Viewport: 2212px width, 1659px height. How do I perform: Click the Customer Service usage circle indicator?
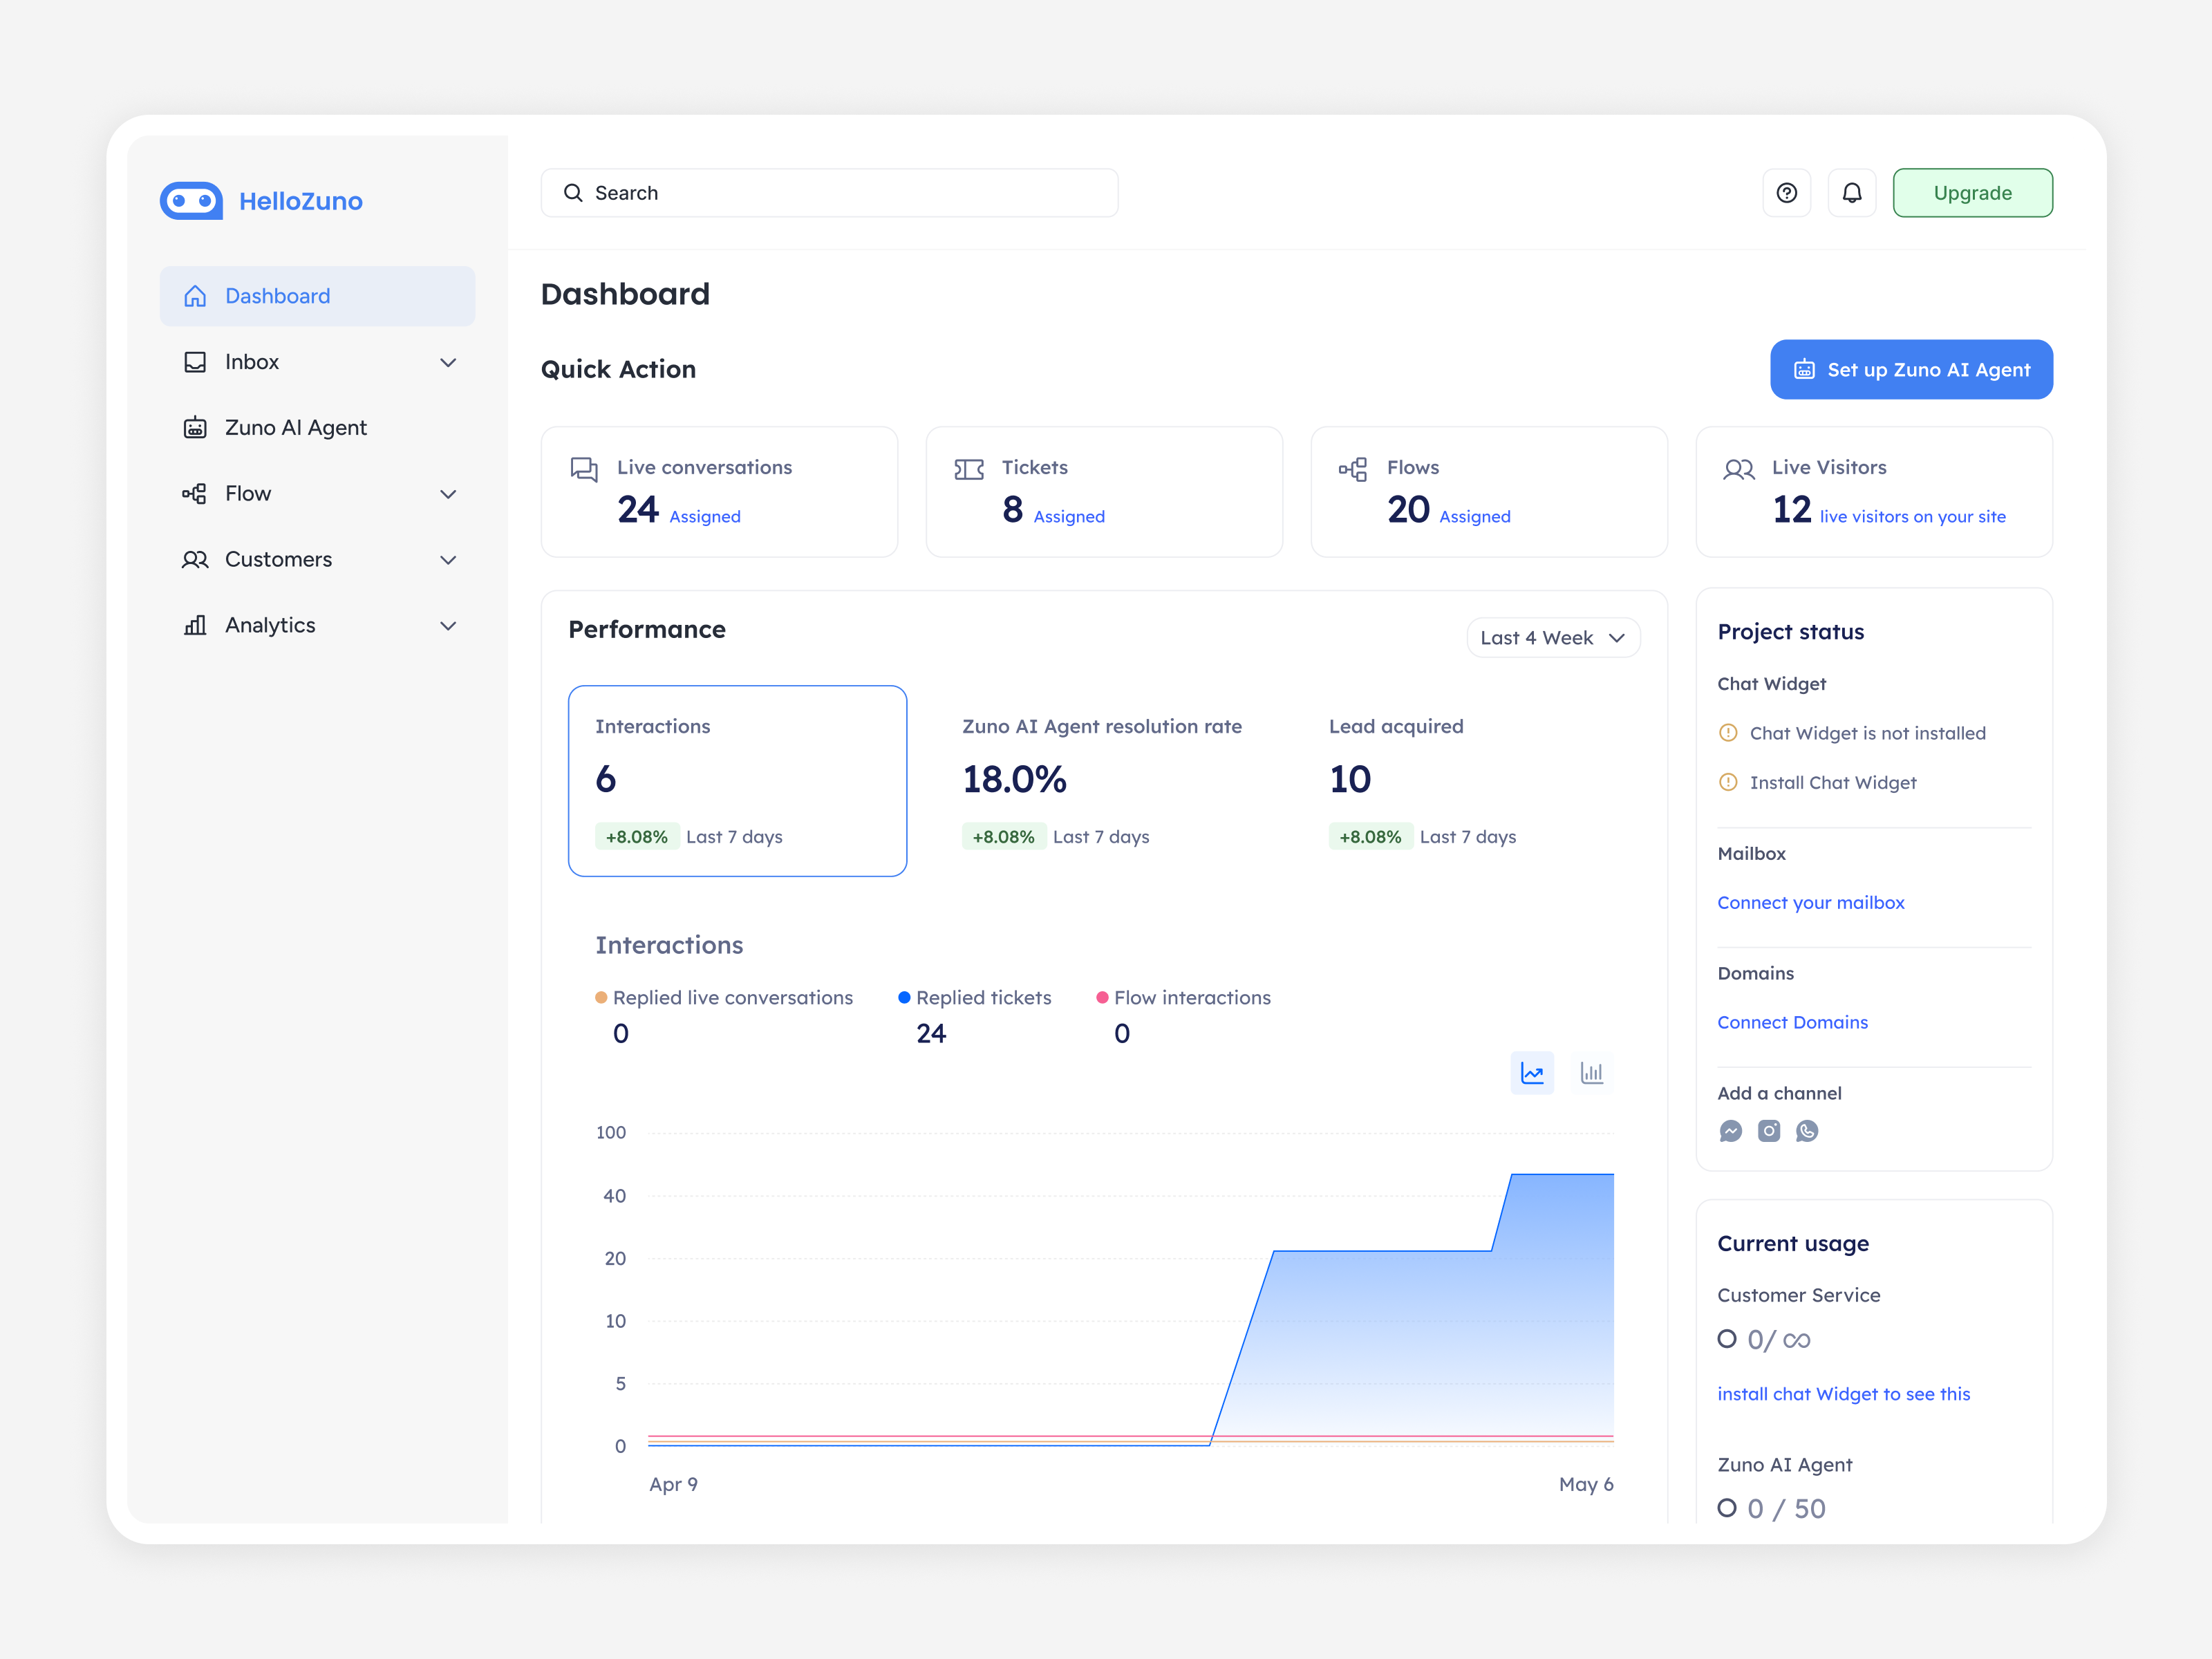click(1726, 1339)
